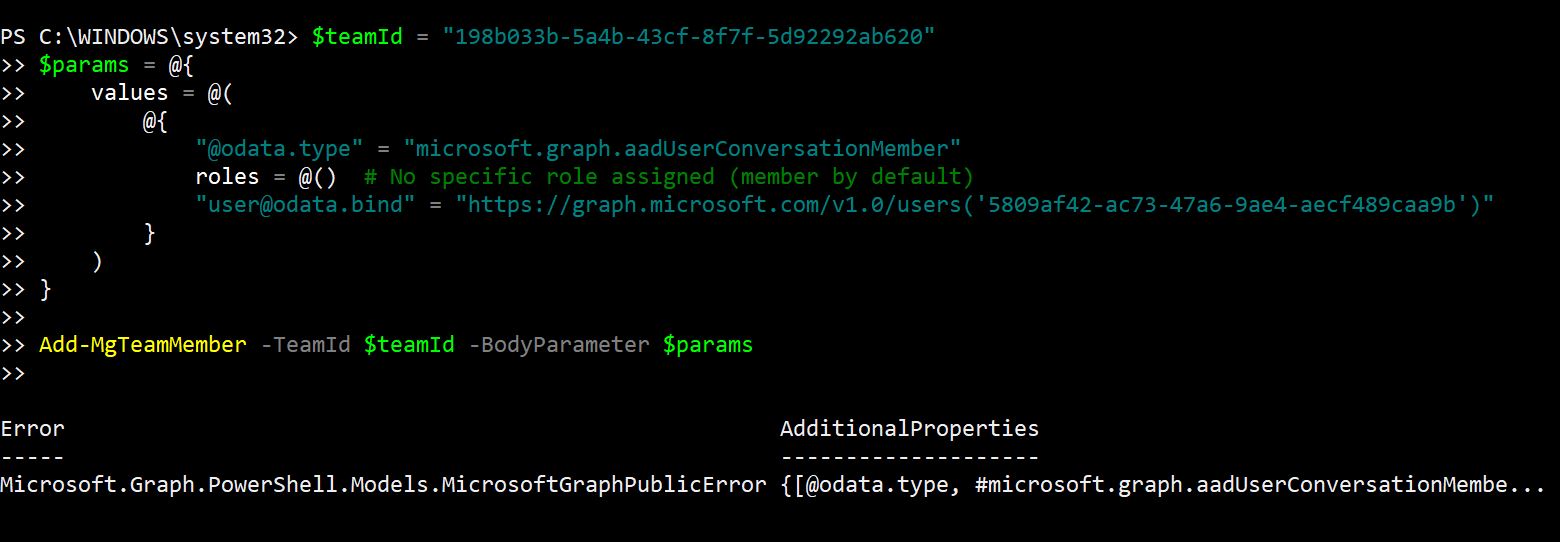Click the roles property name
This screenshot has height=542, width=1560.
coord(227,177)
